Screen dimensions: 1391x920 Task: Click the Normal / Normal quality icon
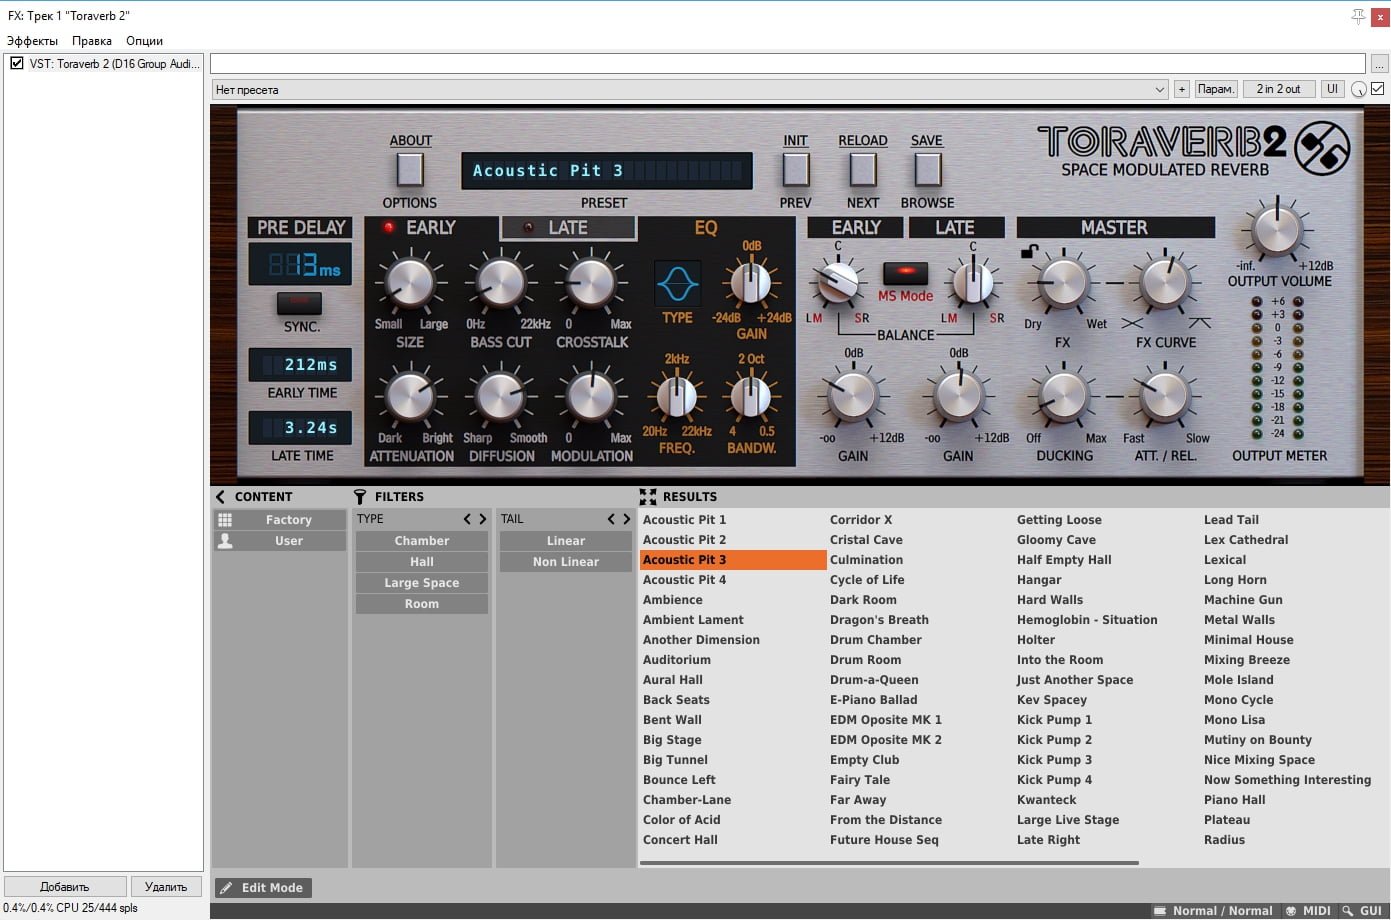pyautogui.click(x=1160, y=911)
